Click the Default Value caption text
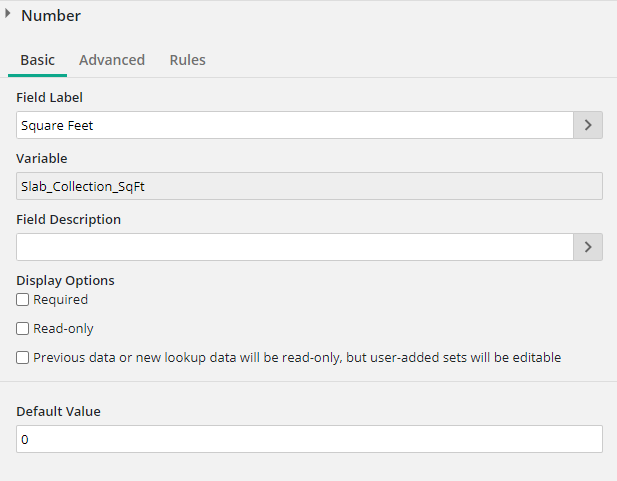 click(x=58, y=411)
